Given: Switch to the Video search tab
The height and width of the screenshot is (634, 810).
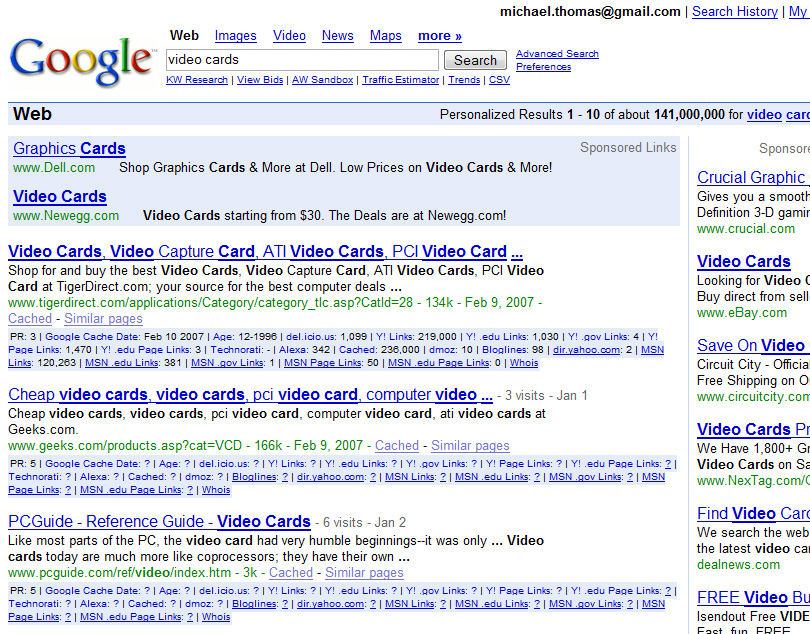Looking at the screenshot, I should pos(289,36).
